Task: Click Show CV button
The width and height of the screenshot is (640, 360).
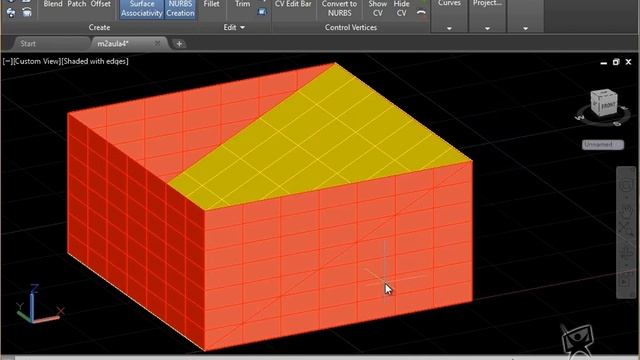Action: click(x=378, y=9)
